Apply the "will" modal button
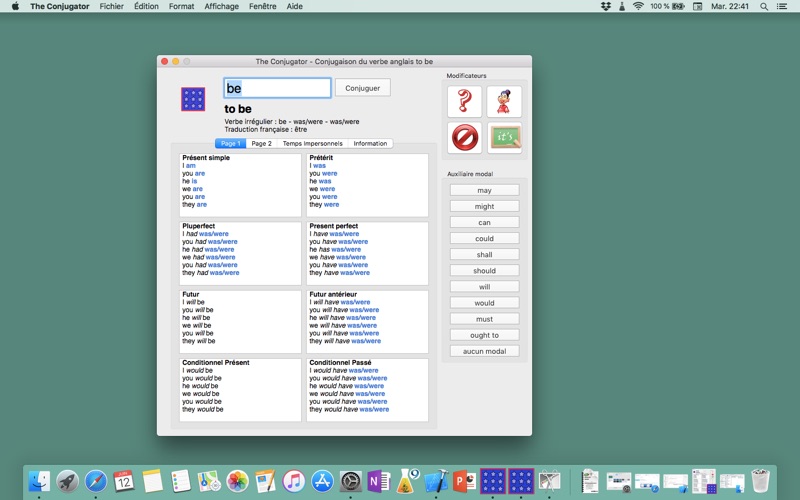 pos(484,287)
